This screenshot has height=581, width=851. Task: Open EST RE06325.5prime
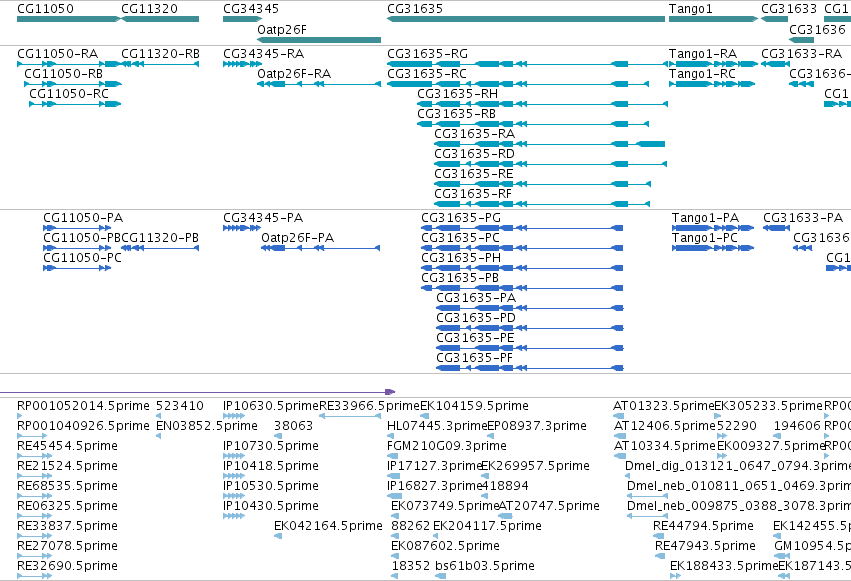(x=67, y=507)
